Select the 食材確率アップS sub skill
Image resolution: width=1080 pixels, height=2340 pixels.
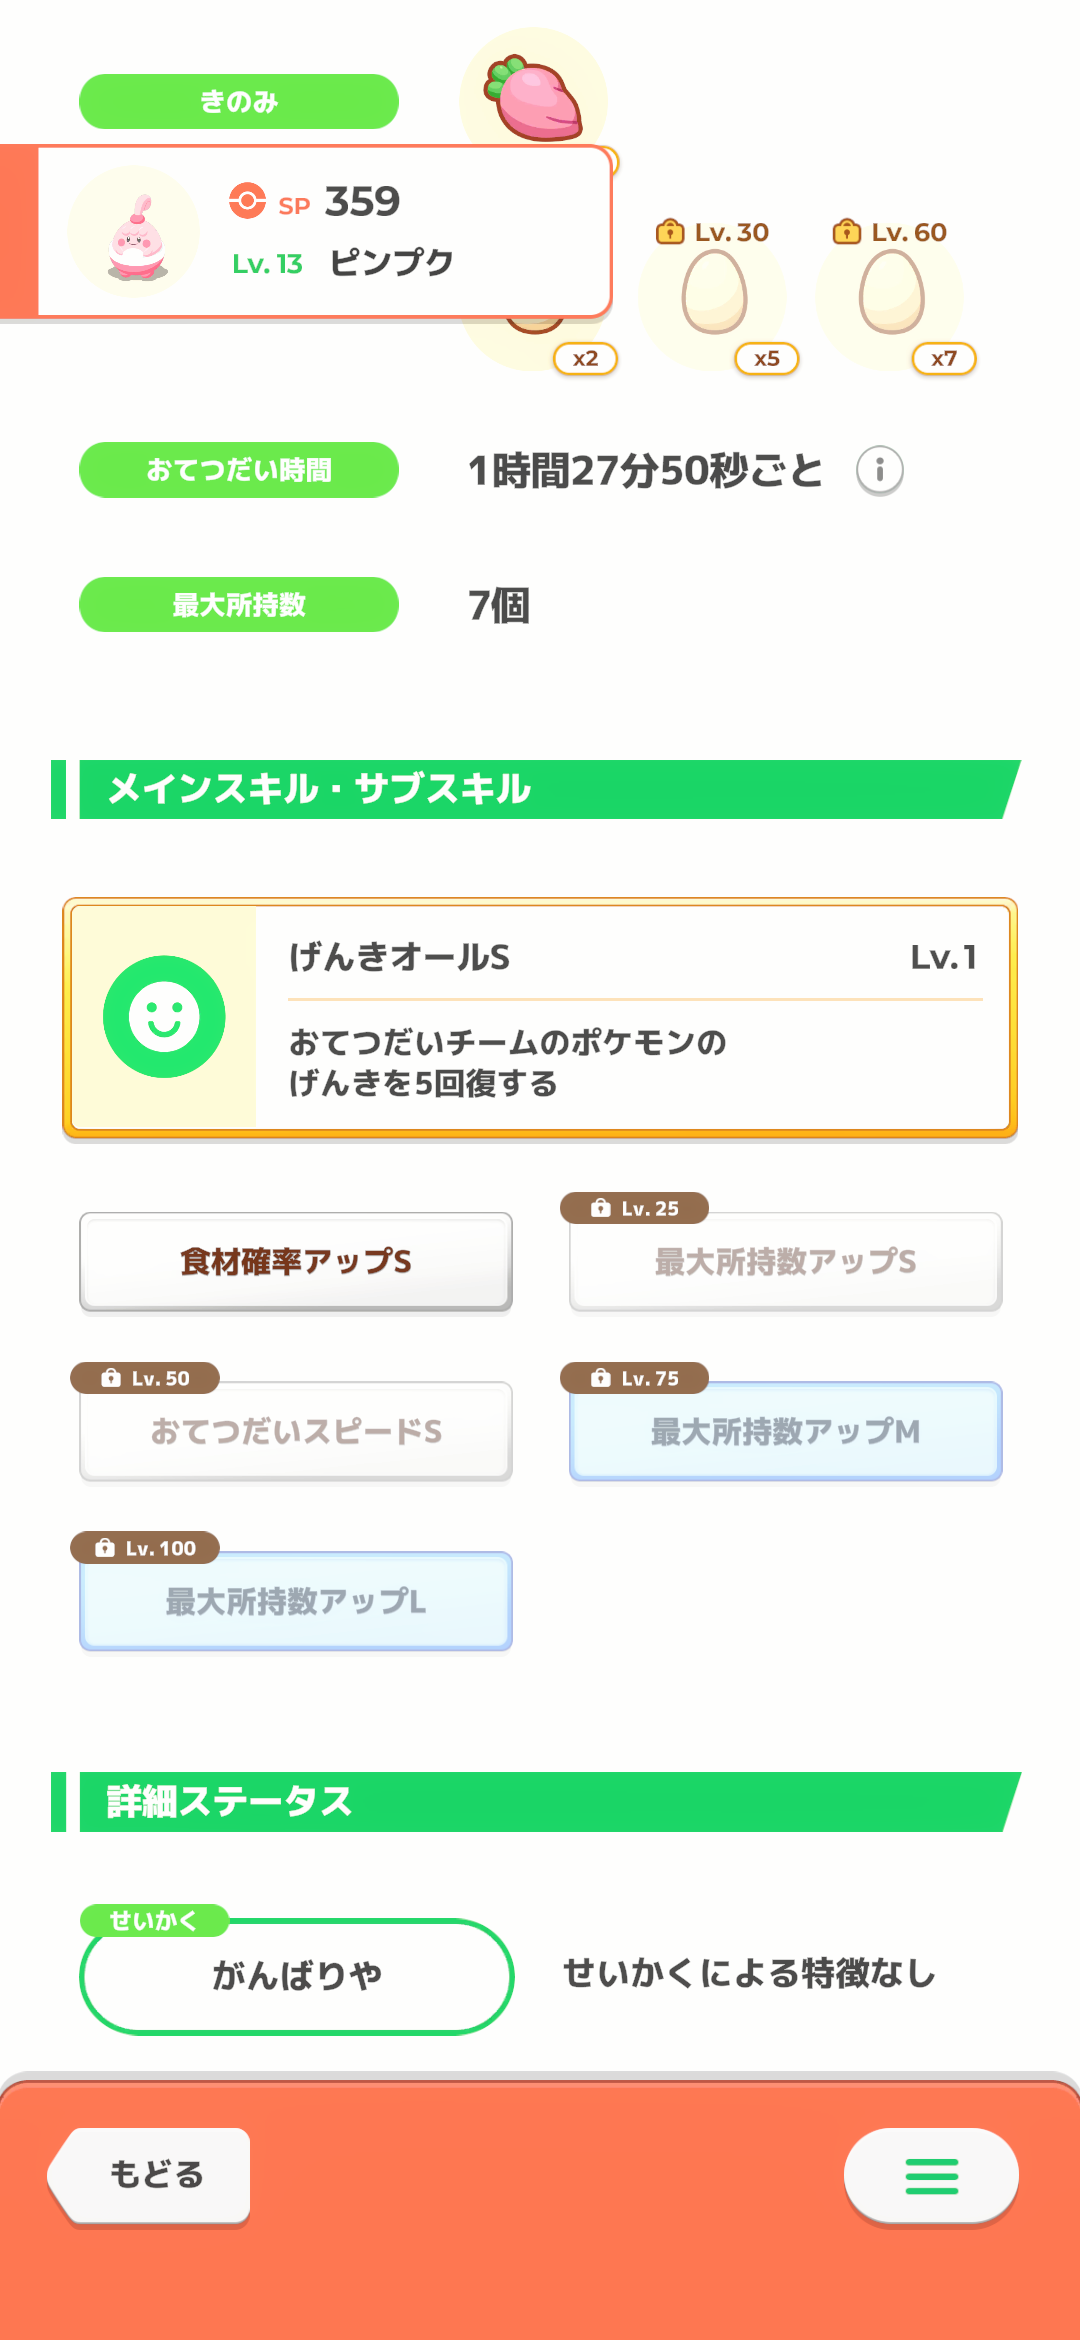[296, 1262]
